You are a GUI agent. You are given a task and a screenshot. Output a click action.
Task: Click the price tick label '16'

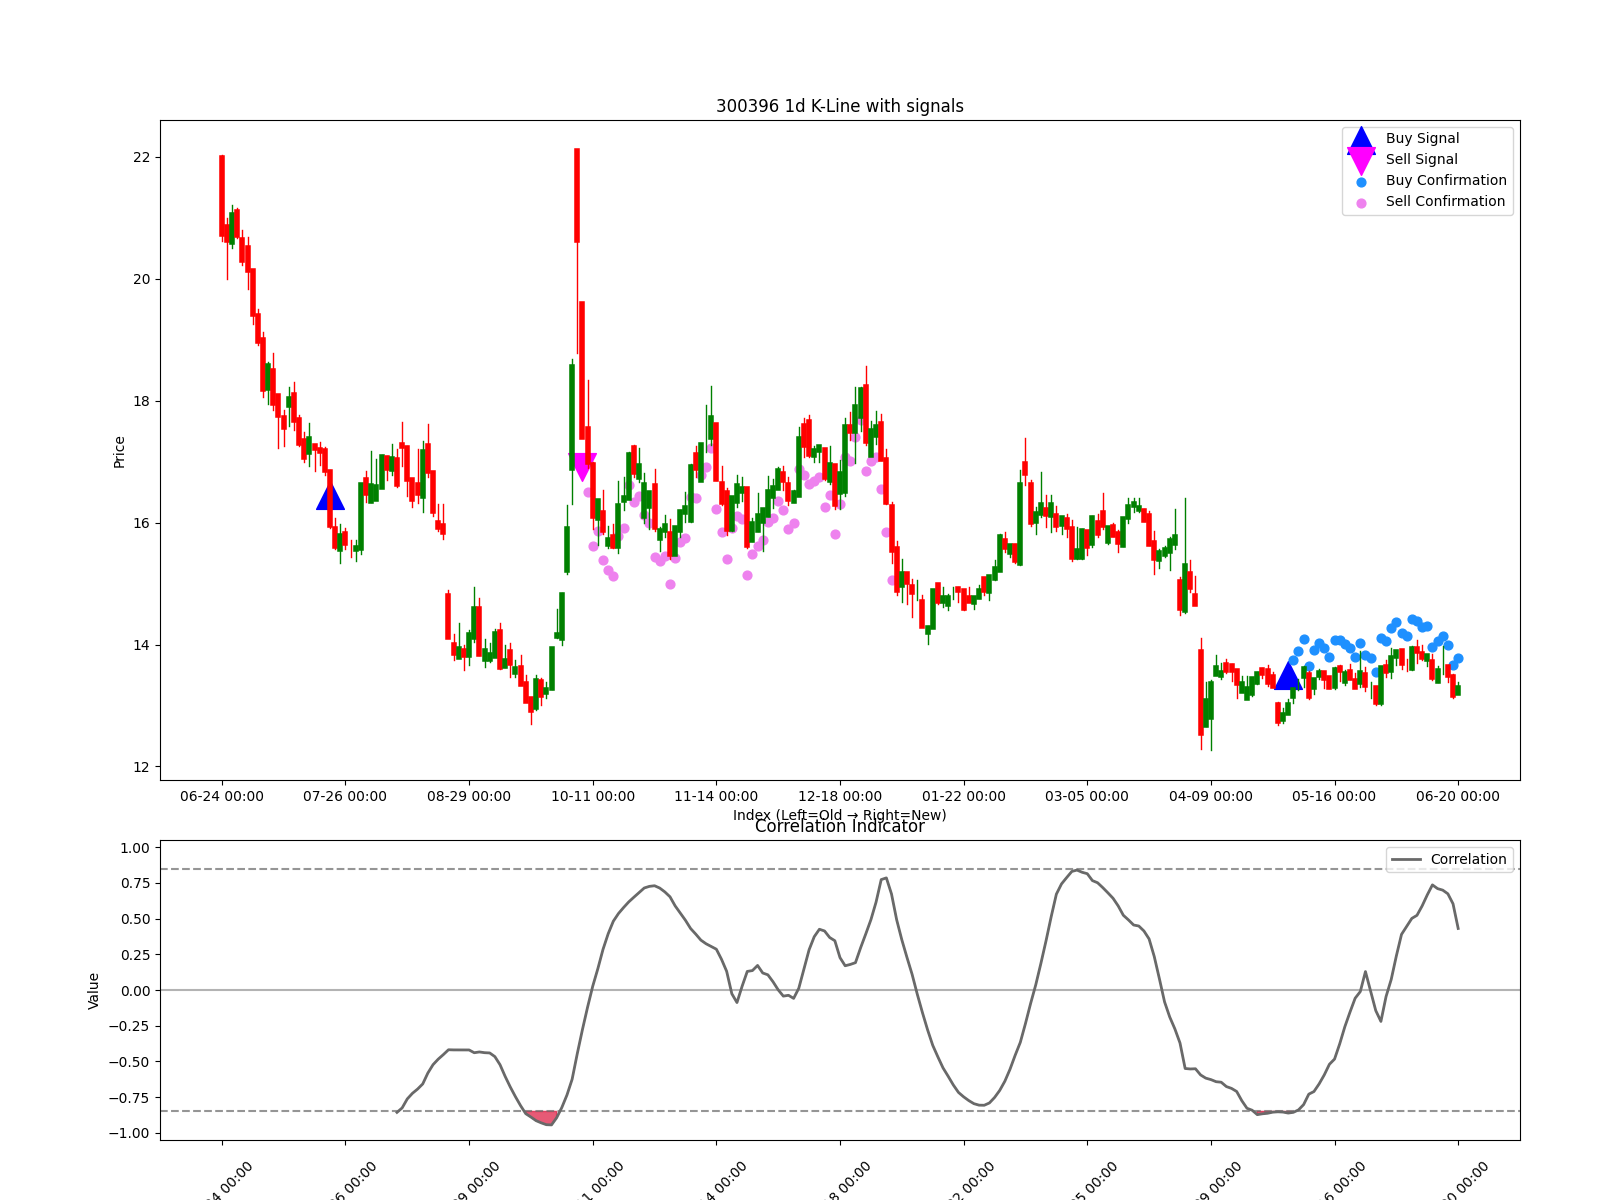point(141,524)
